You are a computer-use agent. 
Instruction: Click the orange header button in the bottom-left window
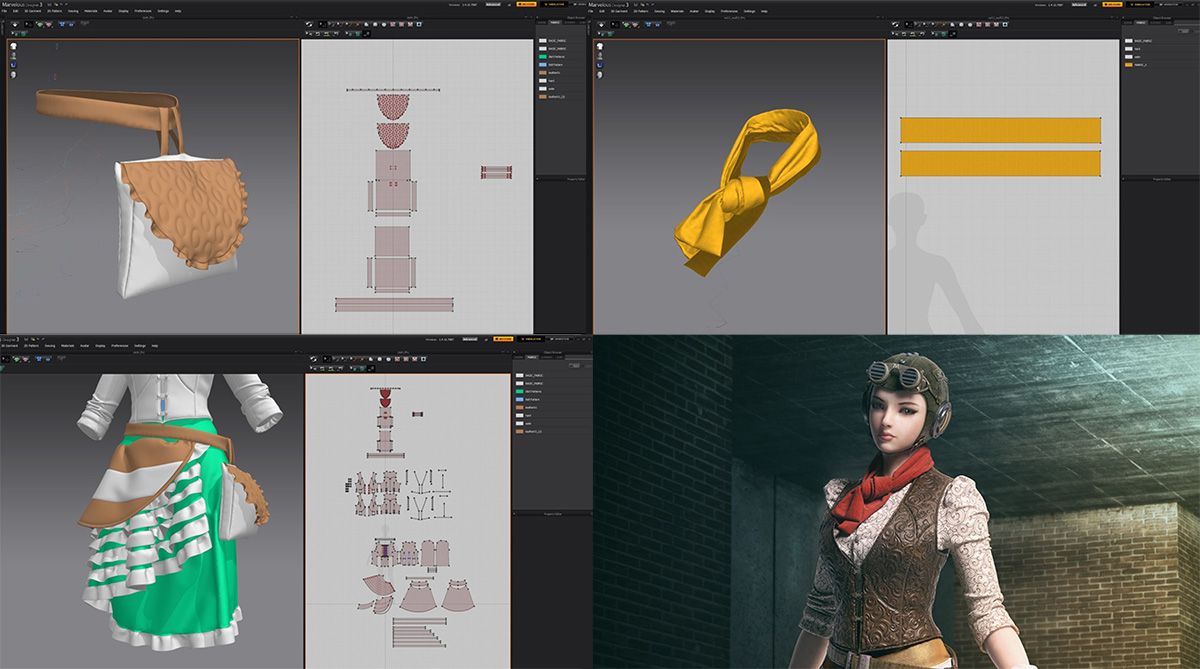[x=505, y=339]
